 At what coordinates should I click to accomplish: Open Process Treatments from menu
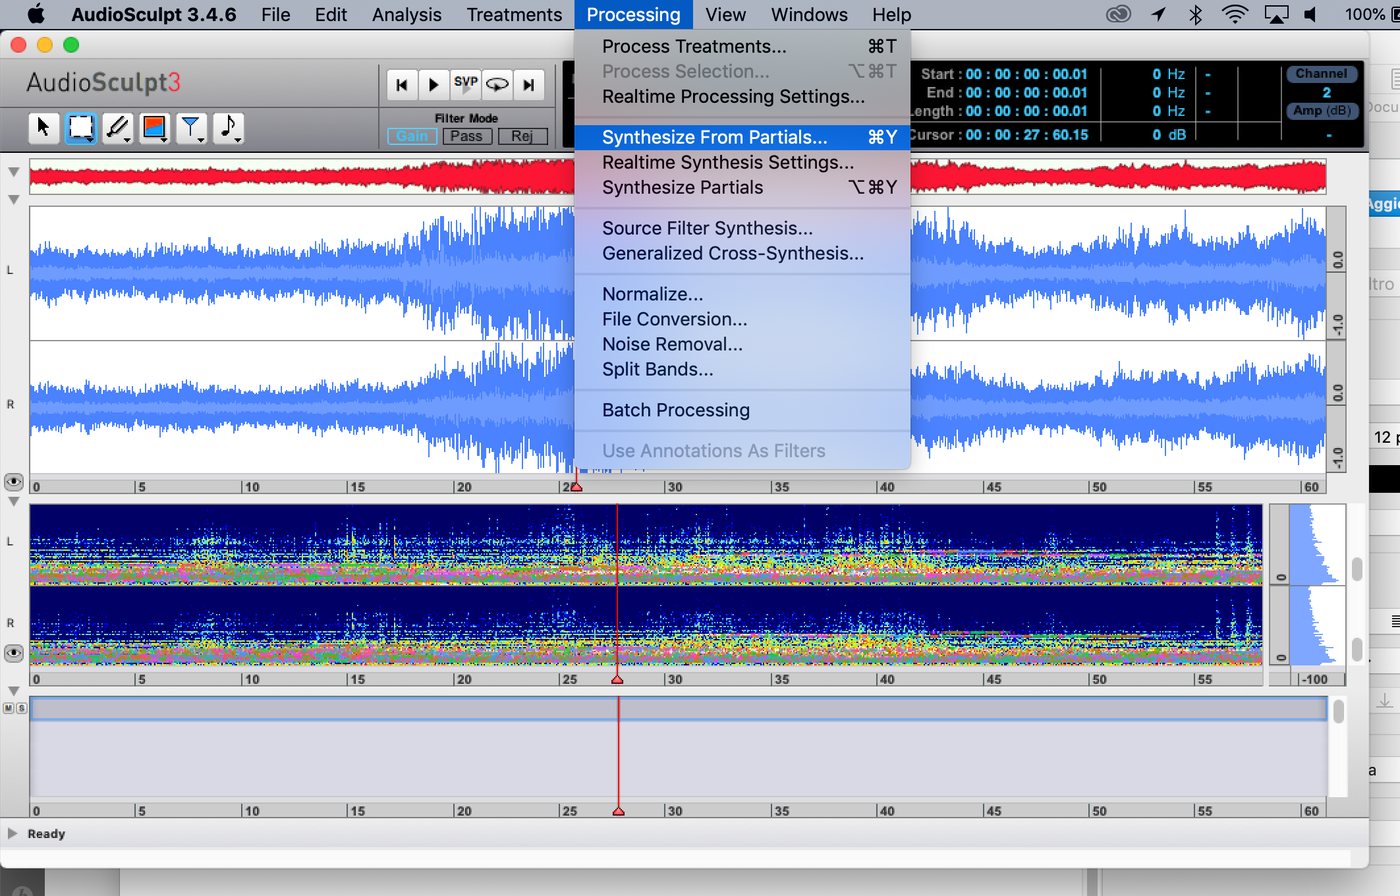tap(742, 46)
